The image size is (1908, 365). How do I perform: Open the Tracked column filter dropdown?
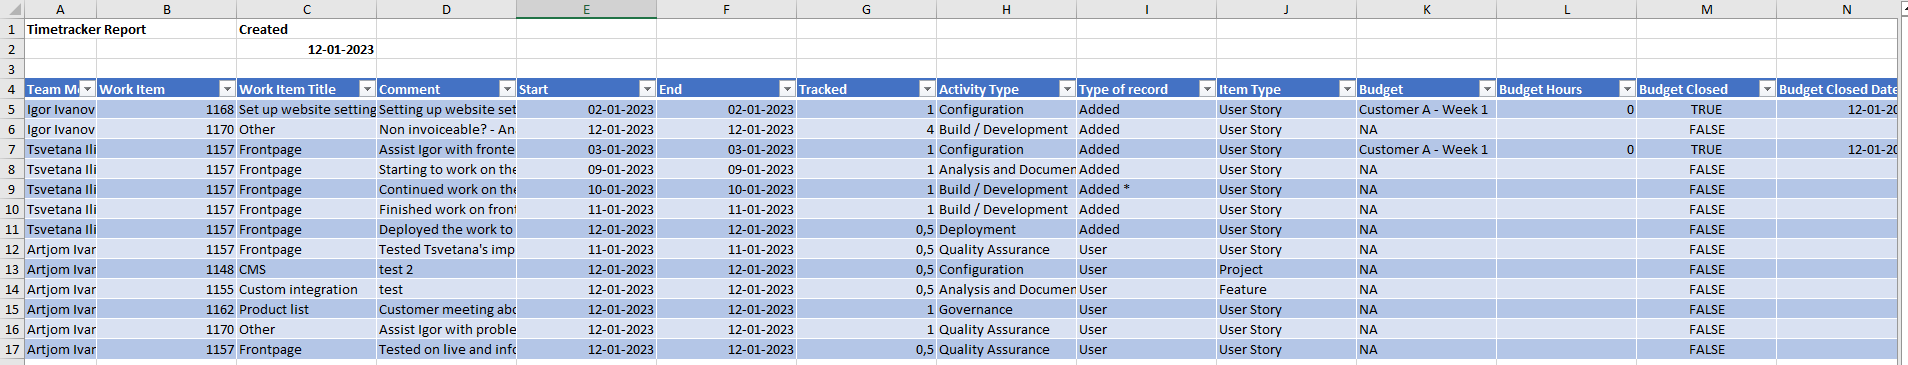(927, 89)
